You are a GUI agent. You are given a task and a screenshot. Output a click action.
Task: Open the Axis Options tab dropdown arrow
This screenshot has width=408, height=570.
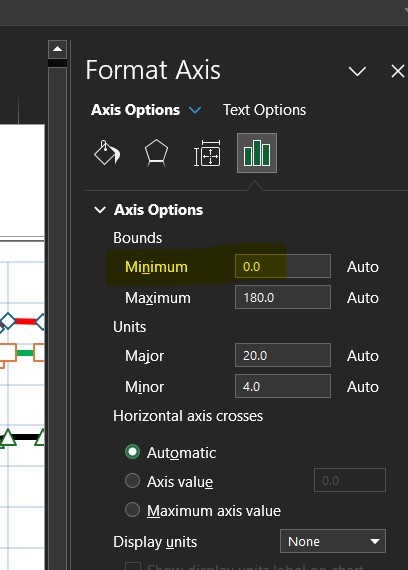pos(195,110)
